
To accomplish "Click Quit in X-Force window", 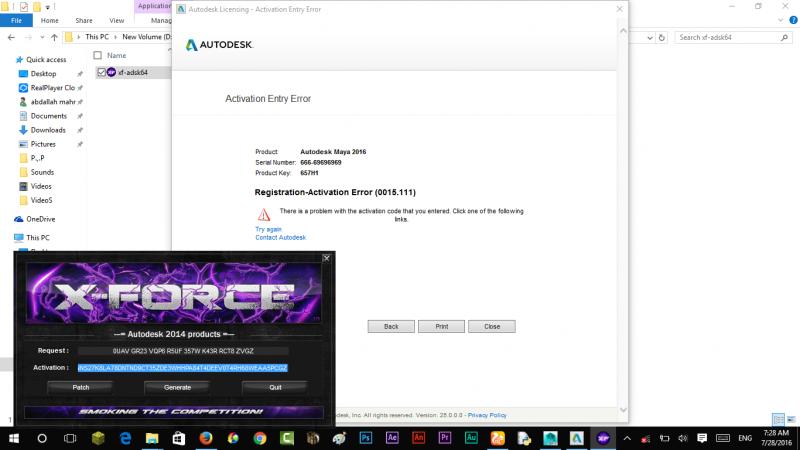I will [275, 388].
